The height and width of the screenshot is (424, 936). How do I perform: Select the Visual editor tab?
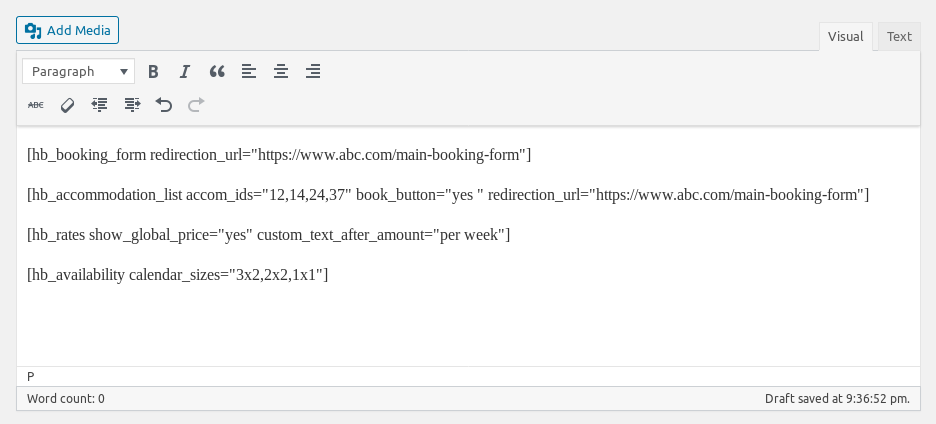(x=845, y=36)
